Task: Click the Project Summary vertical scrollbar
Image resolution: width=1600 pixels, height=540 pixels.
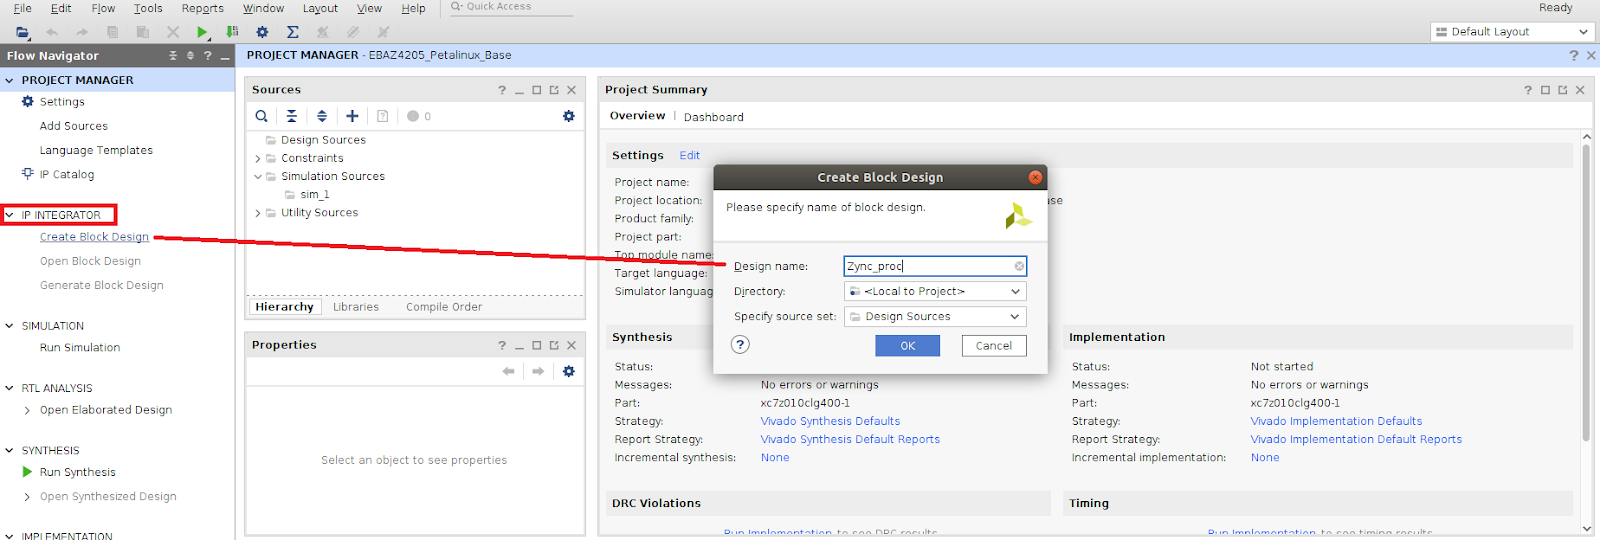Action: (1586, 292)
